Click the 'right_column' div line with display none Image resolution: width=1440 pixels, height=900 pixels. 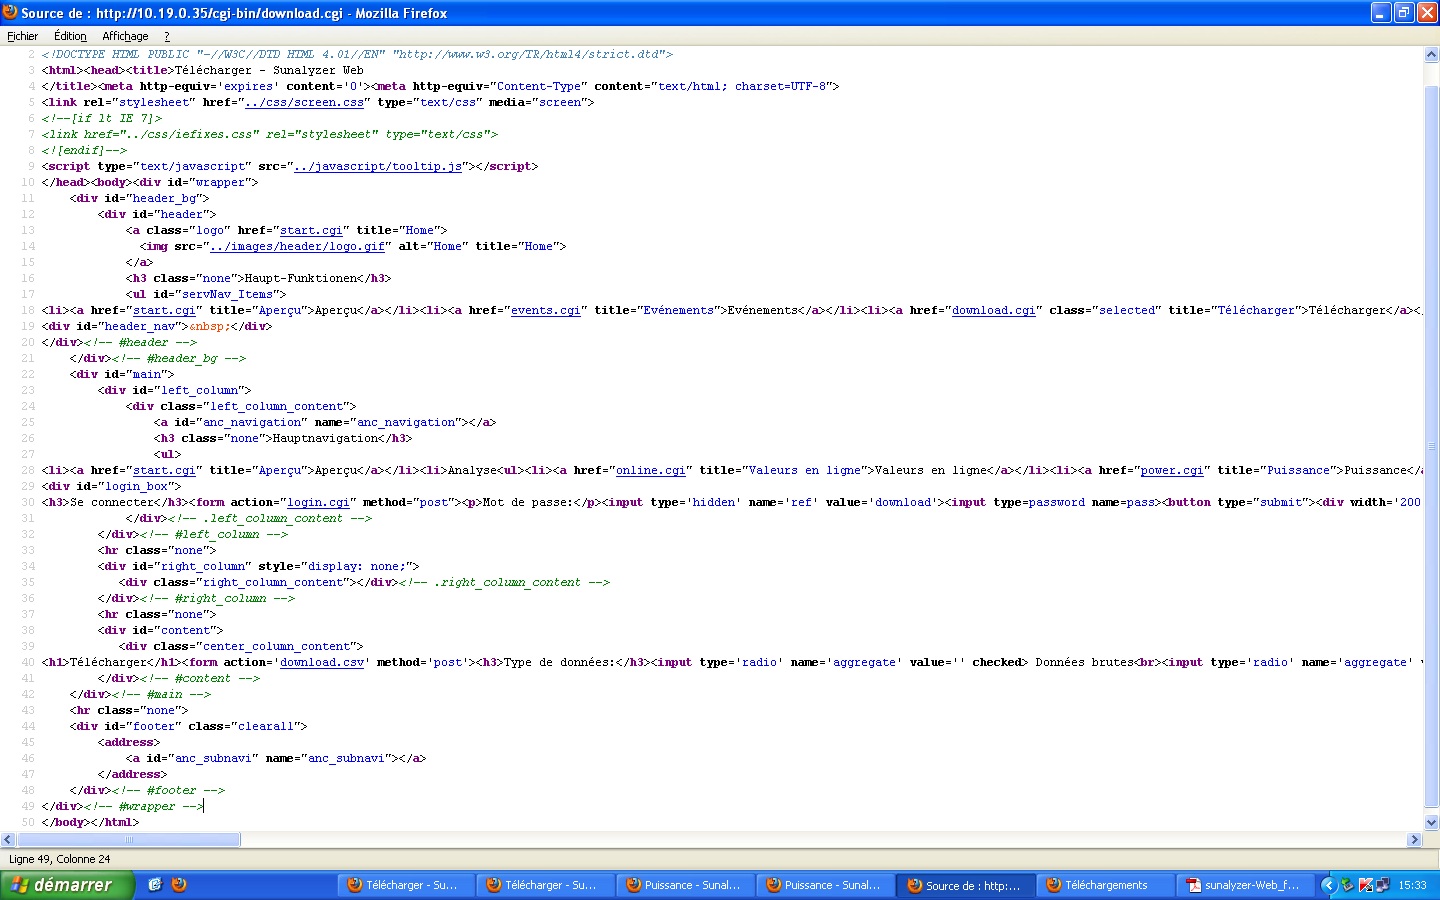click(x=259, y=566)
